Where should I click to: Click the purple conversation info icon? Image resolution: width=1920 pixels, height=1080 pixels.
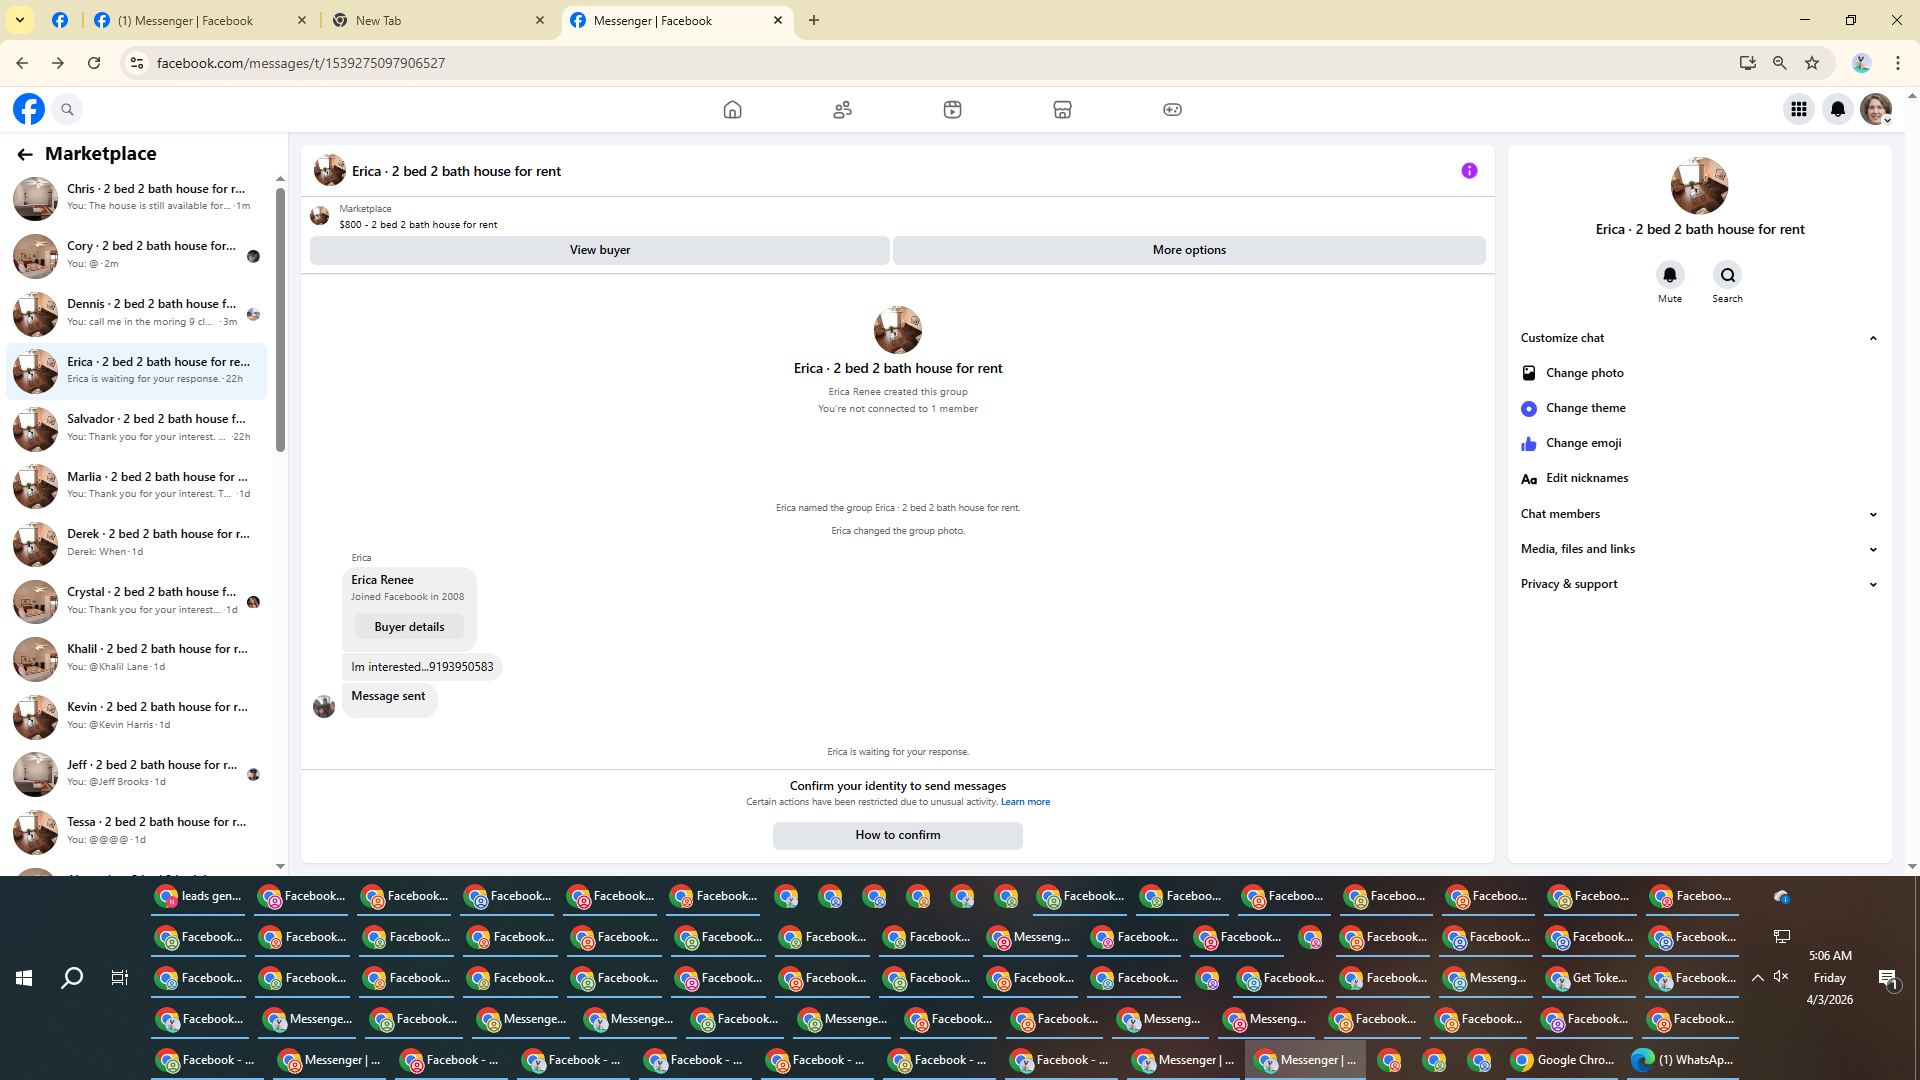(x=1469, y=171)
